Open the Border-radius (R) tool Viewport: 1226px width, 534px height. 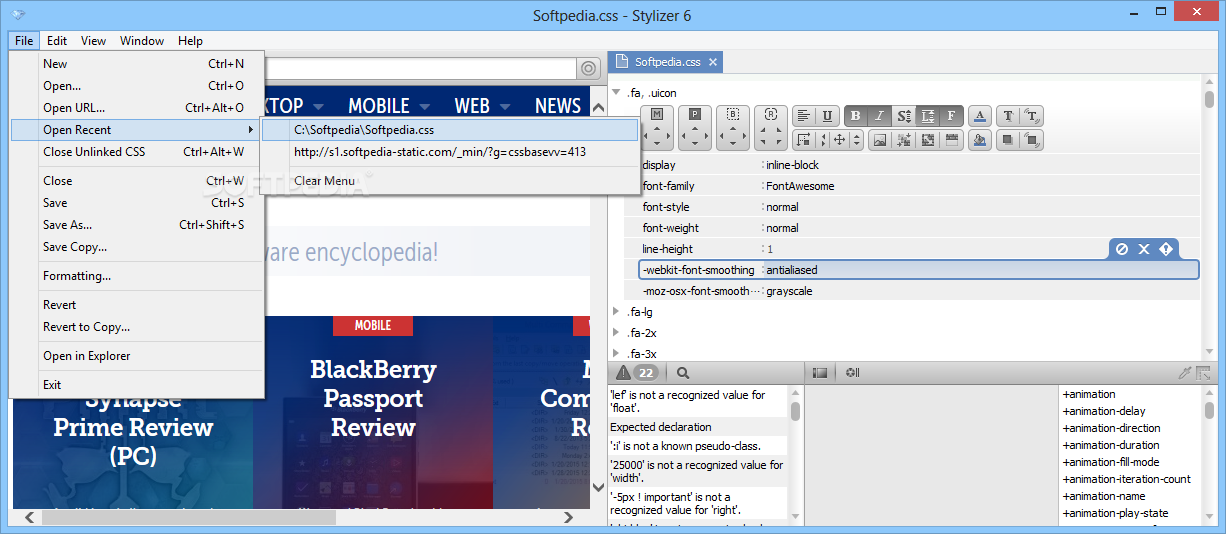click(771, 114)
